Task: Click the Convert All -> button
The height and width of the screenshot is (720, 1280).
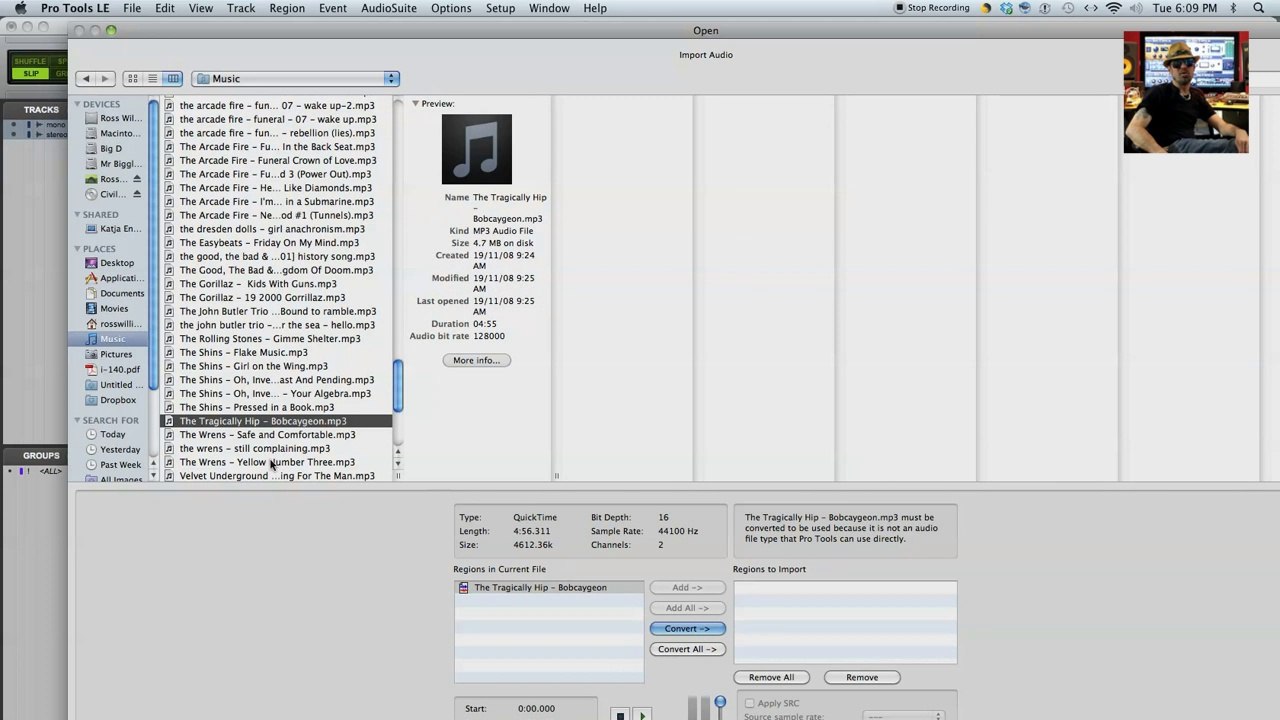Action: point(687,649)
